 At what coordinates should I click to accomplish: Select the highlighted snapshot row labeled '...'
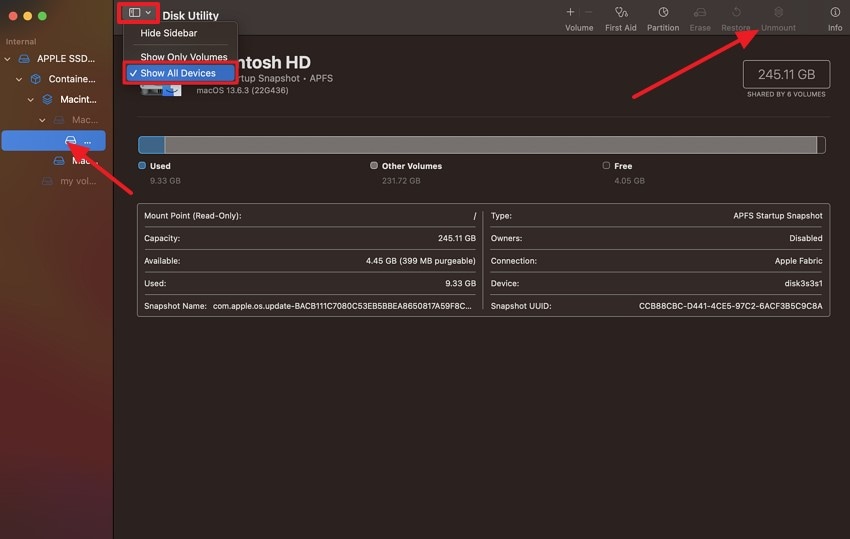click(54, 141)
